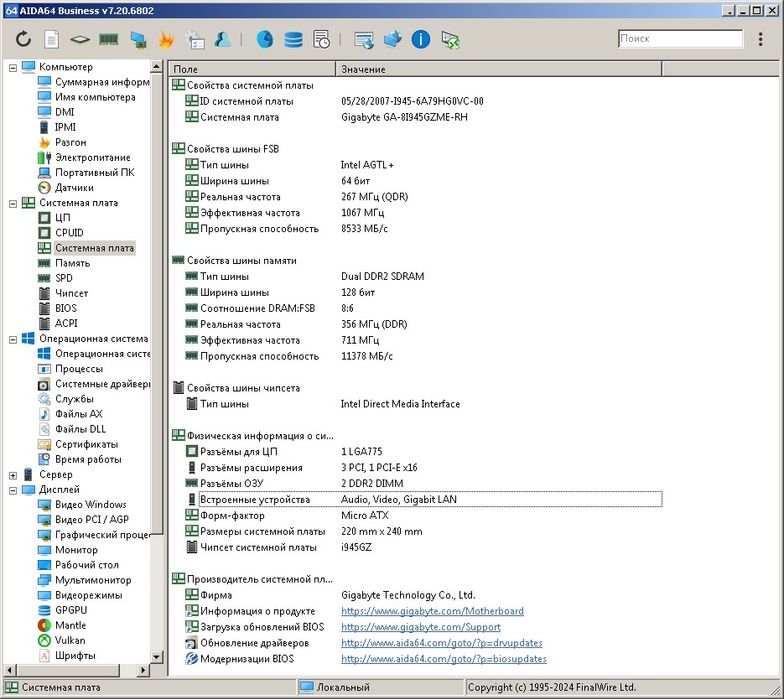
Task: Click the remote connection green arrows icon
Action: coord(450,40)
